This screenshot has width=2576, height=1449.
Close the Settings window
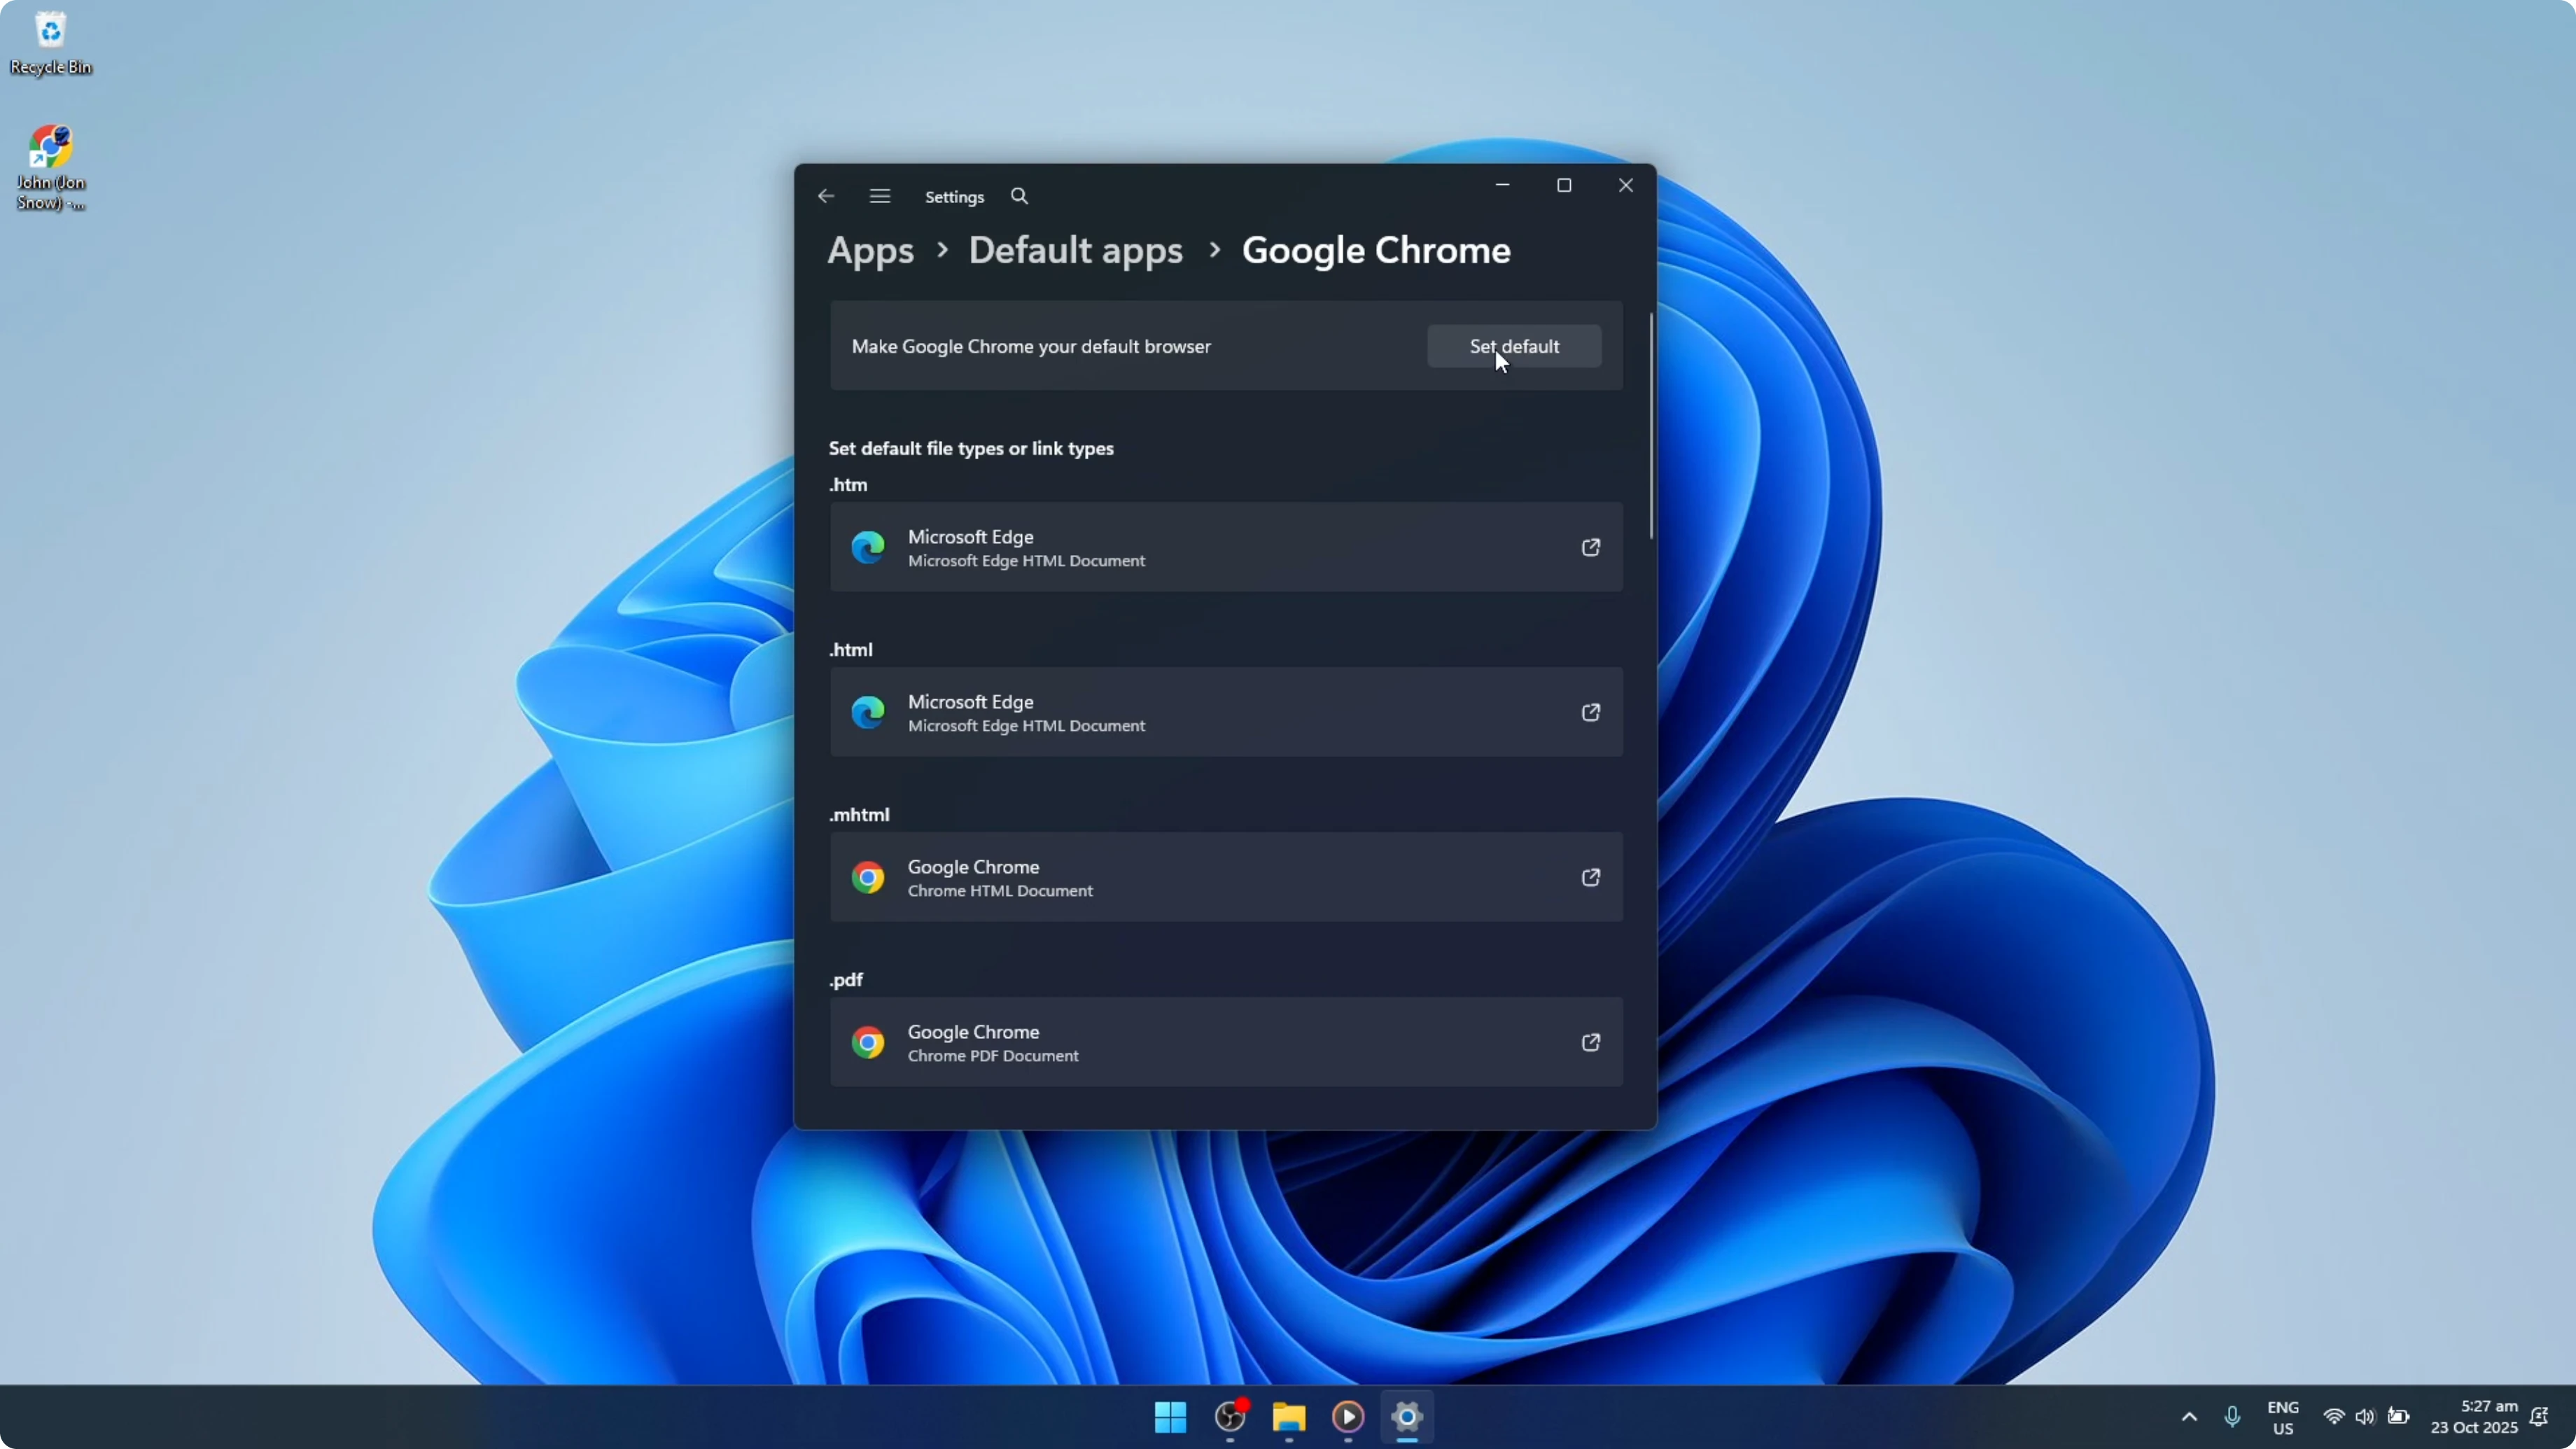(x=1625, y=185)
